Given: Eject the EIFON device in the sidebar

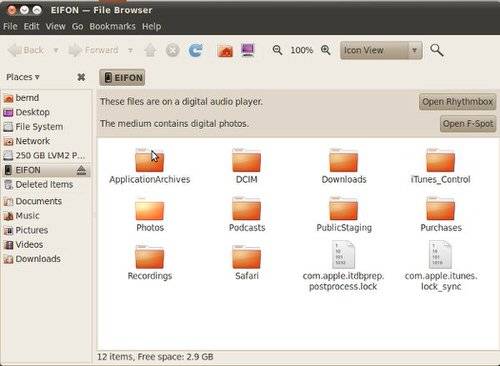Looking at the screenshot, I should [x=81, y=170].
